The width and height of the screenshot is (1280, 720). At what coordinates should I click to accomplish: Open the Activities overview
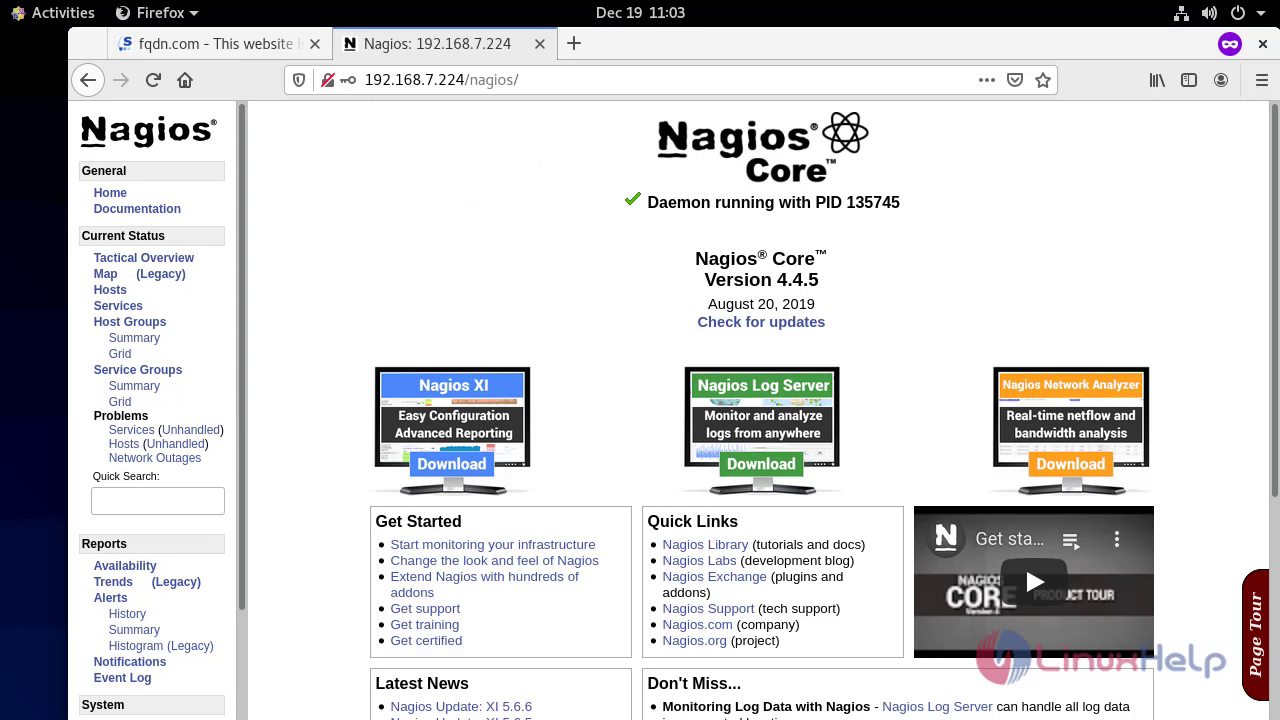pyautogui.click(x=53, y=13)
